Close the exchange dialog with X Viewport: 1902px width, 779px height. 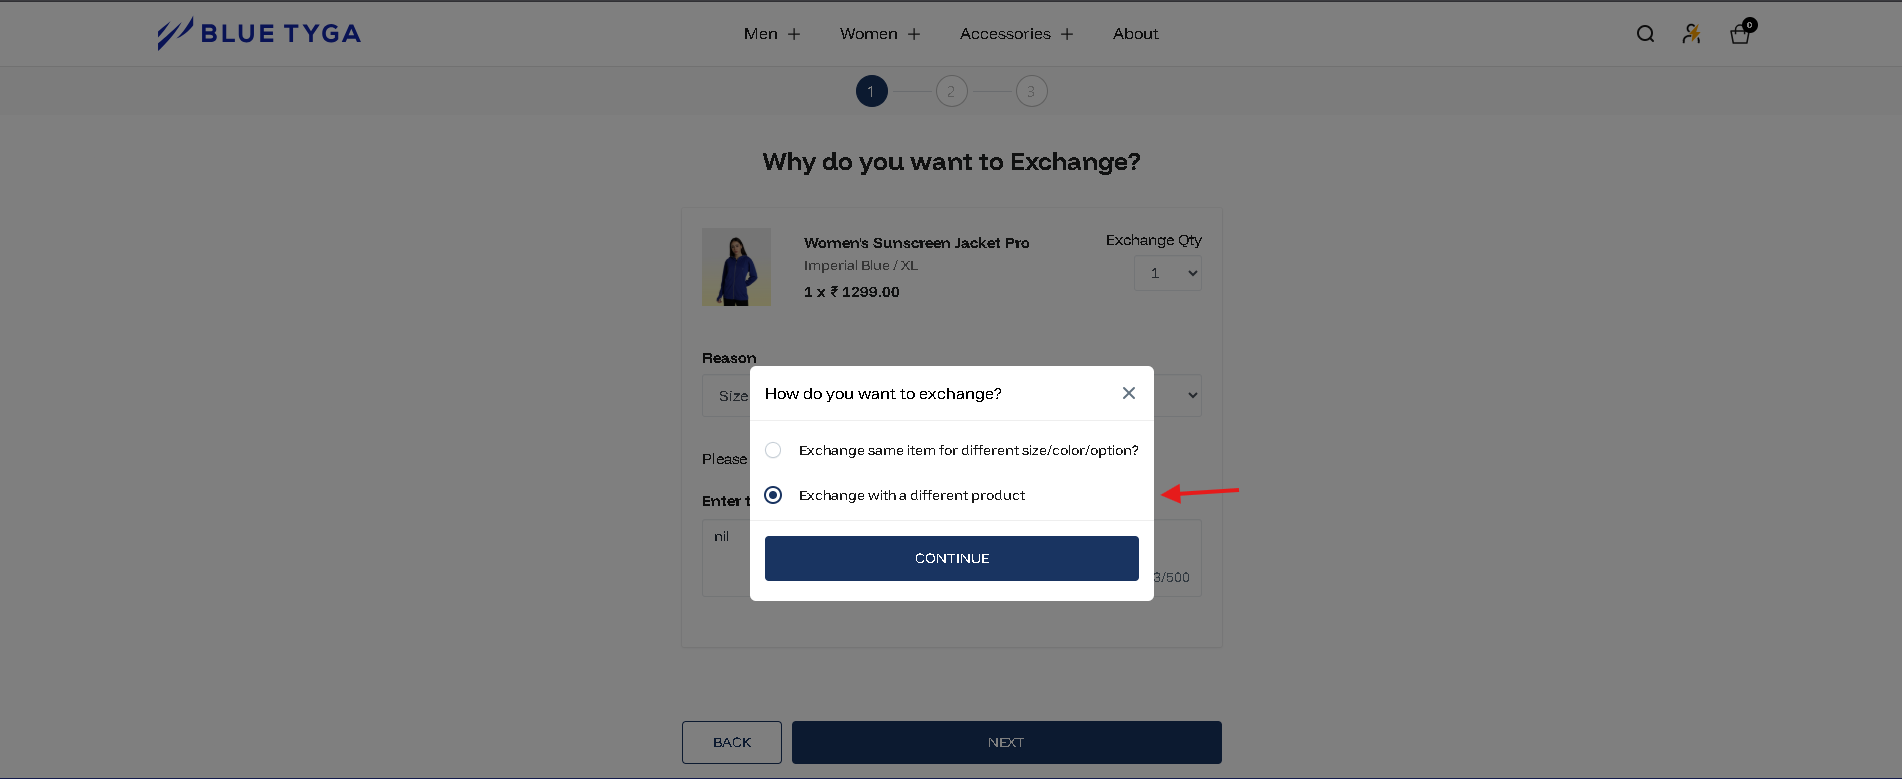pos(1129,393)
